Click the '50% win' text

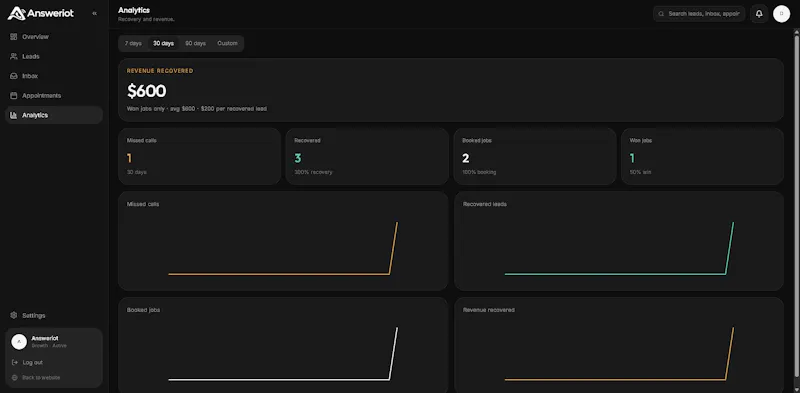tap(640, 173)
